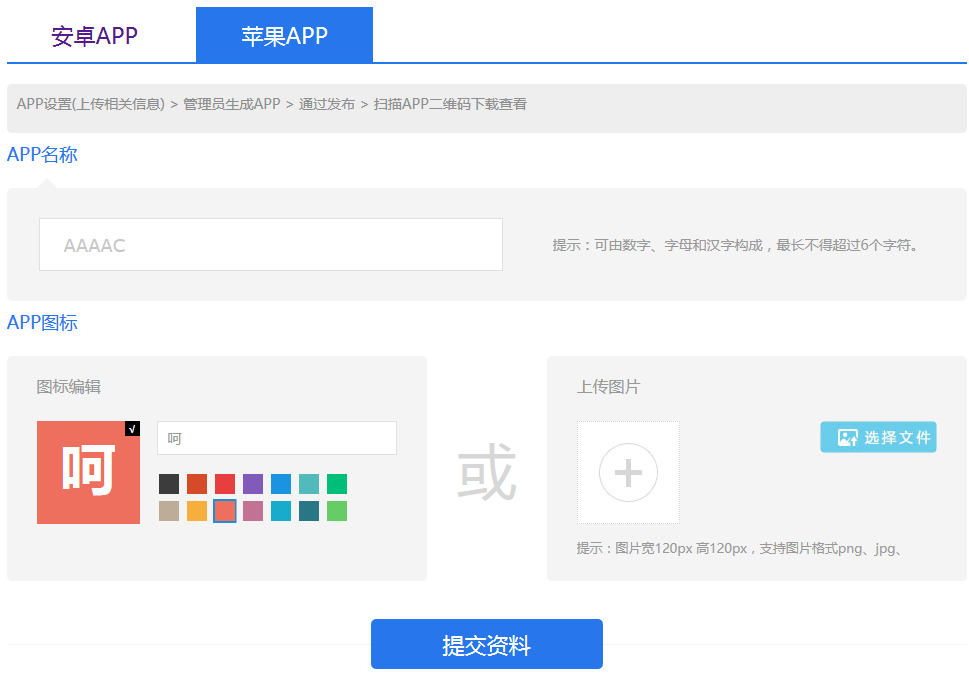Image resolution: width=969 pixels, height=682 pixels.
Task: Click the 呵 icon preview thumbnail
Action: [x=88, y=473]
